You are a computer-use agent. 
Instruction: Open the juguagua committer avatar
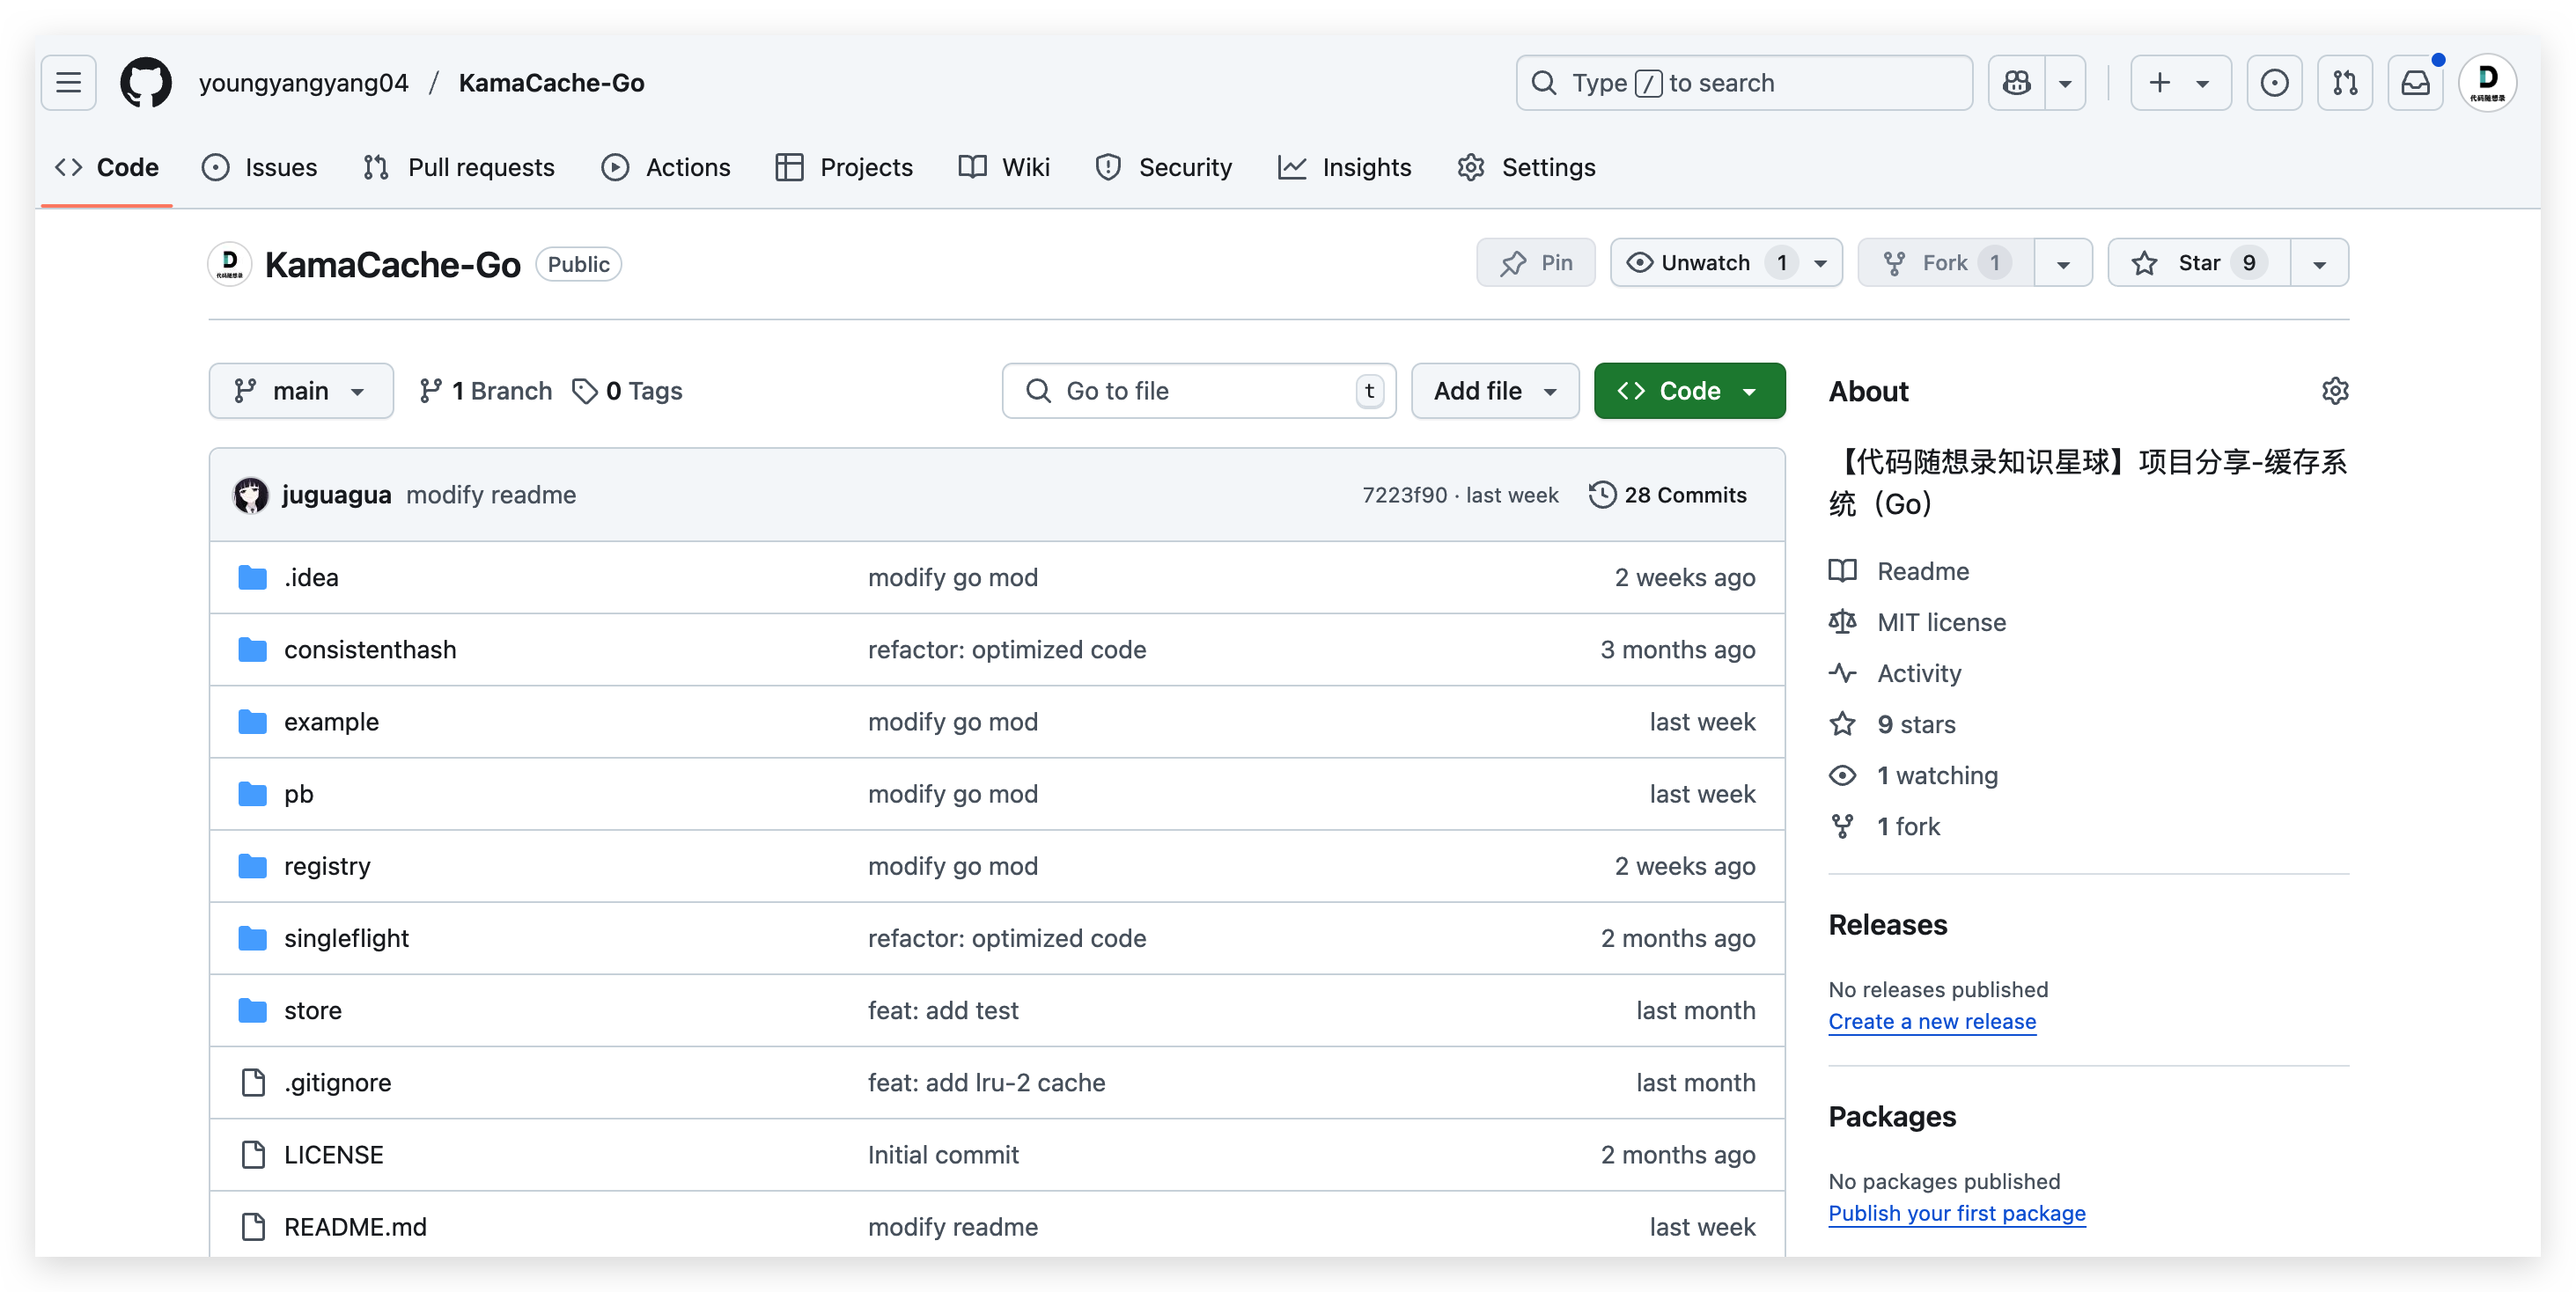pos(250,495)
